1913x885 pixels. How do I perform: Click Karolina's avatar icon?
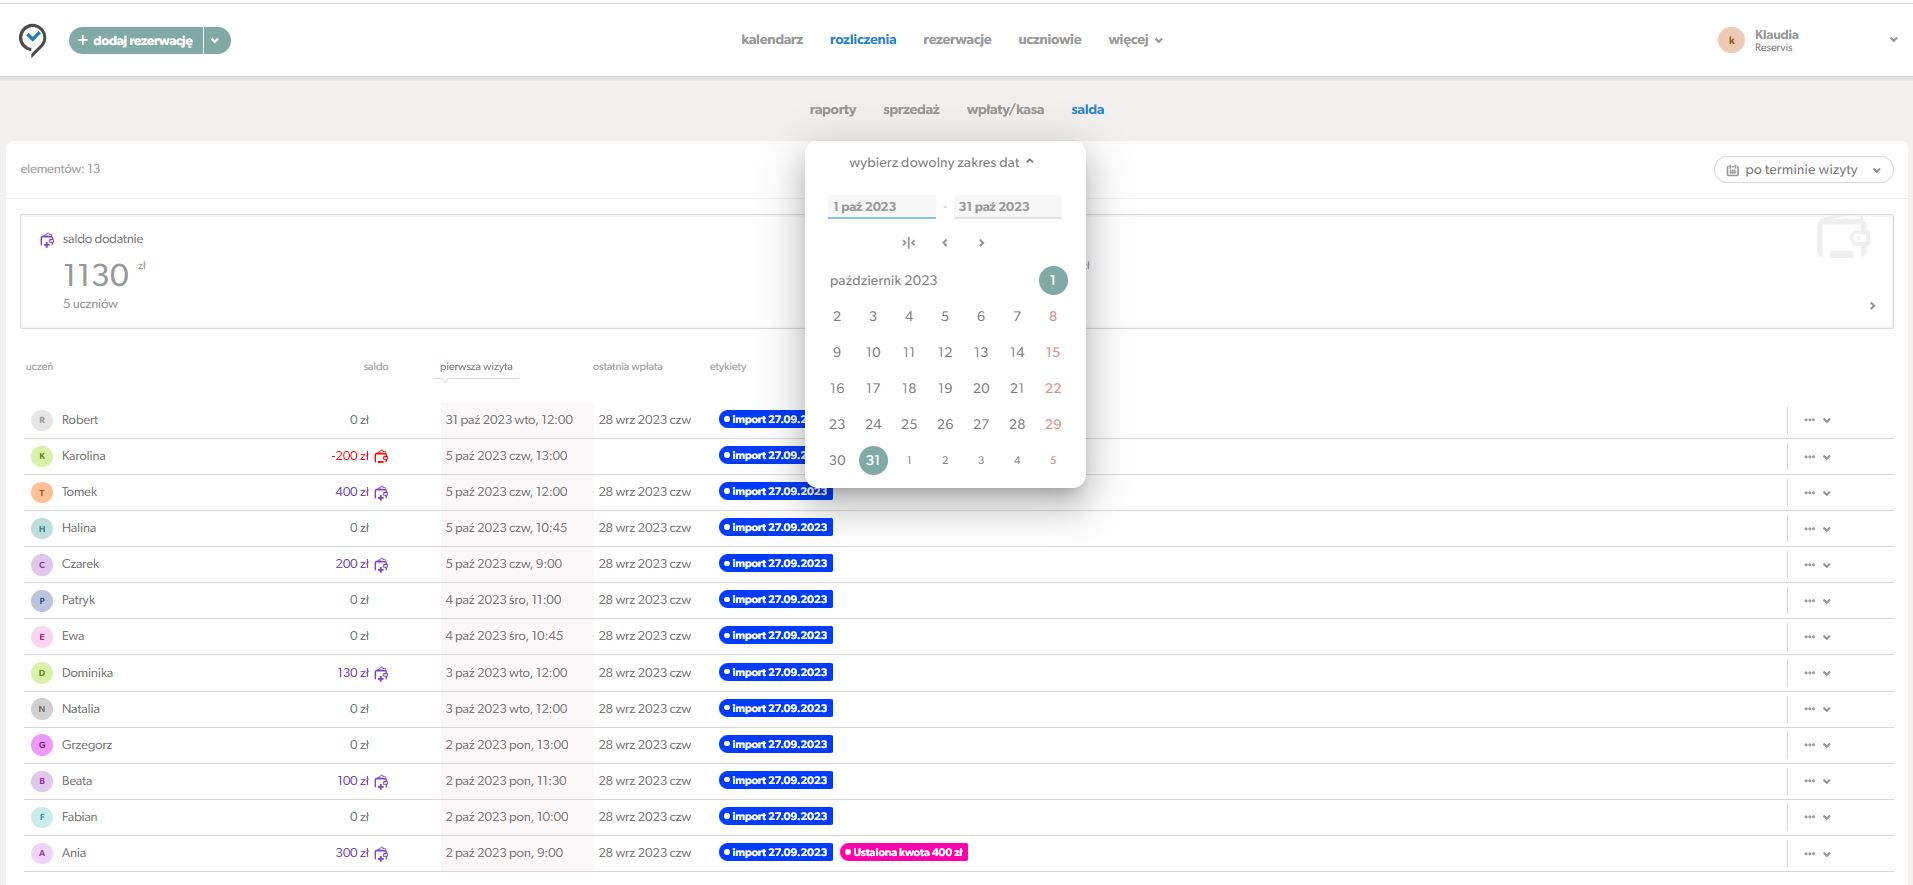click(x=42, y=456)
